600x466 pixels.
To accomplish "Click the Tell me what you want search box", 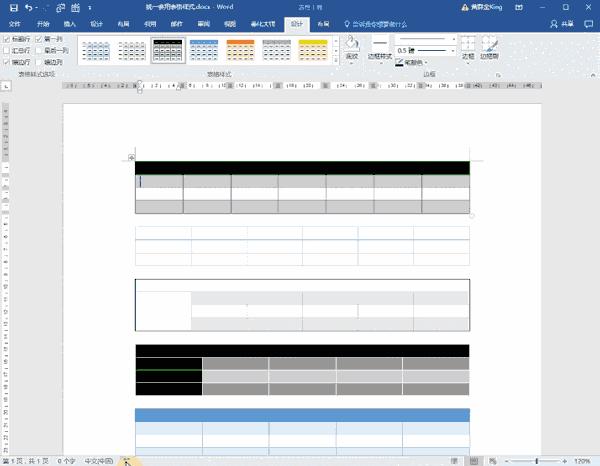I will pos(375,24).
